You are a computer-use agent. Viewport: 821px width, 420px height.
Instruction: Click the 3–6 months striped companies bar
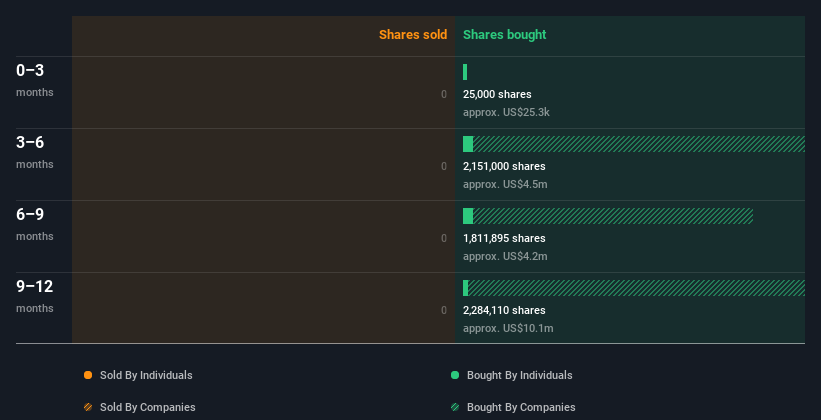click(638, 144)
